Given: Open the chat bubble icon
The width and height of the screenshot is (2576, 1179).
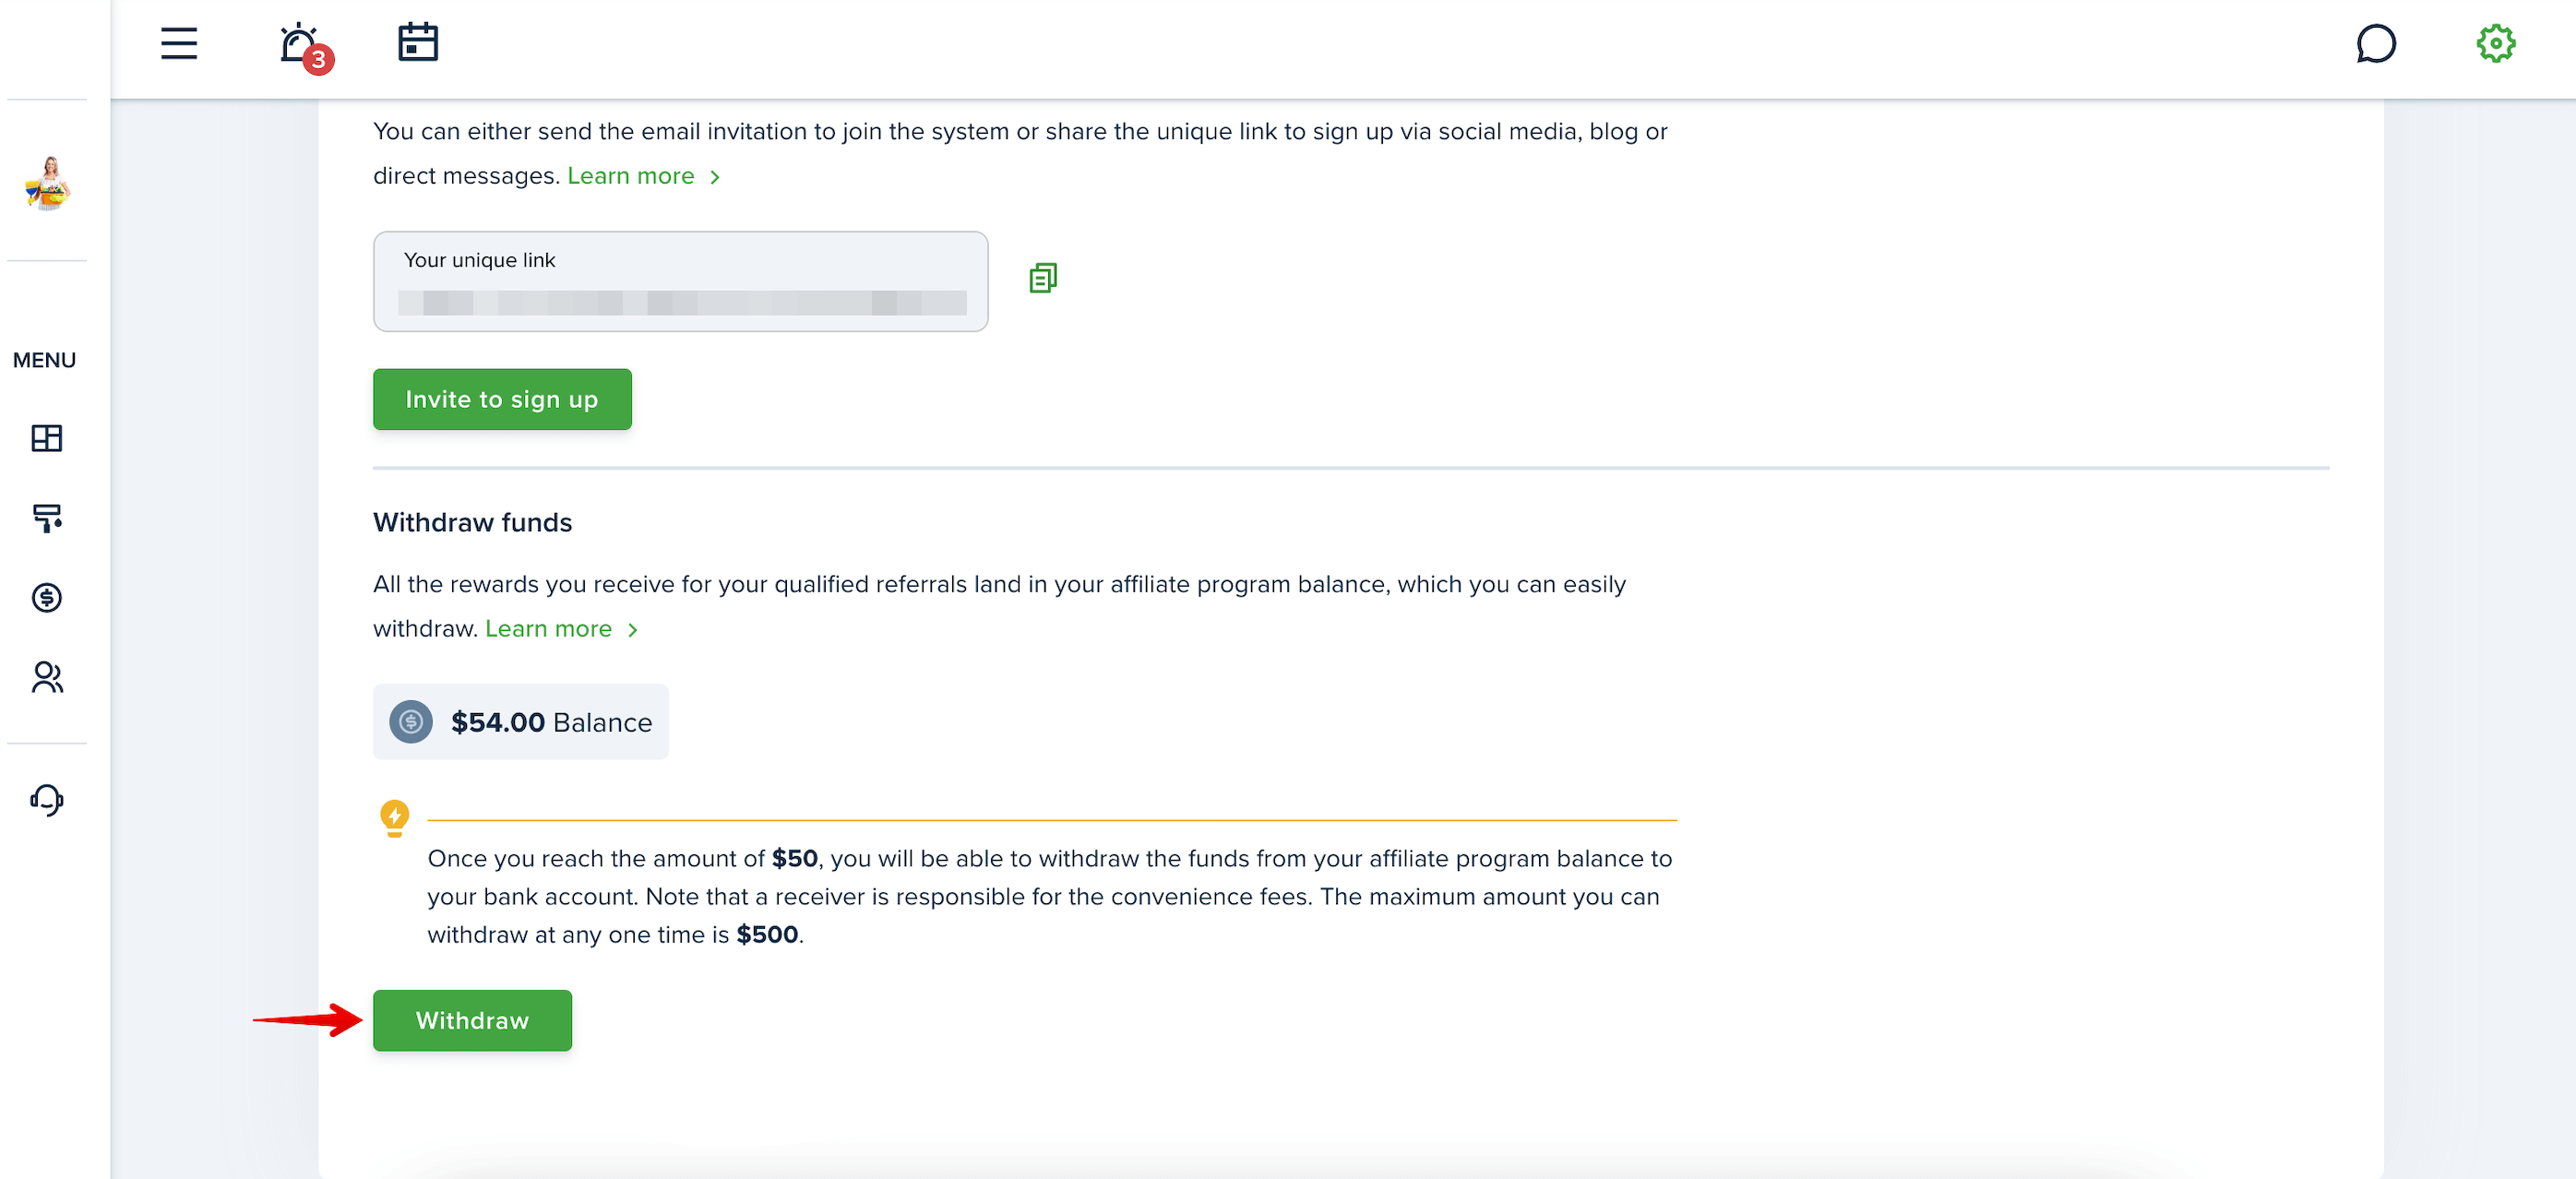Looking at the screenshot, I should tap(2375, 43).
